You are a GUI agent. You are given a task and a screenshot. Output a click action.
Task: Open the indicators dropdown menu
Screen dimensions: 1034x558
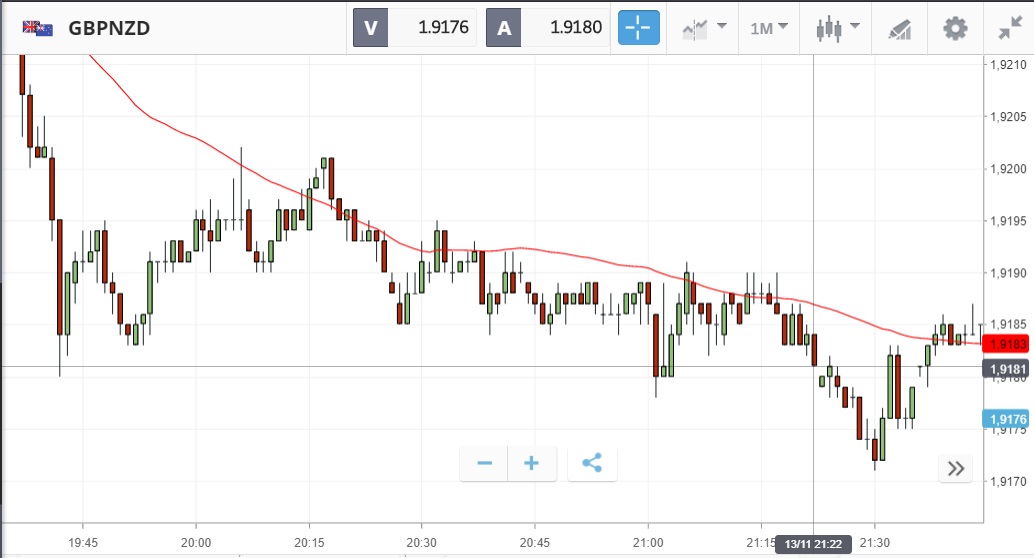[x=704, y=27]
